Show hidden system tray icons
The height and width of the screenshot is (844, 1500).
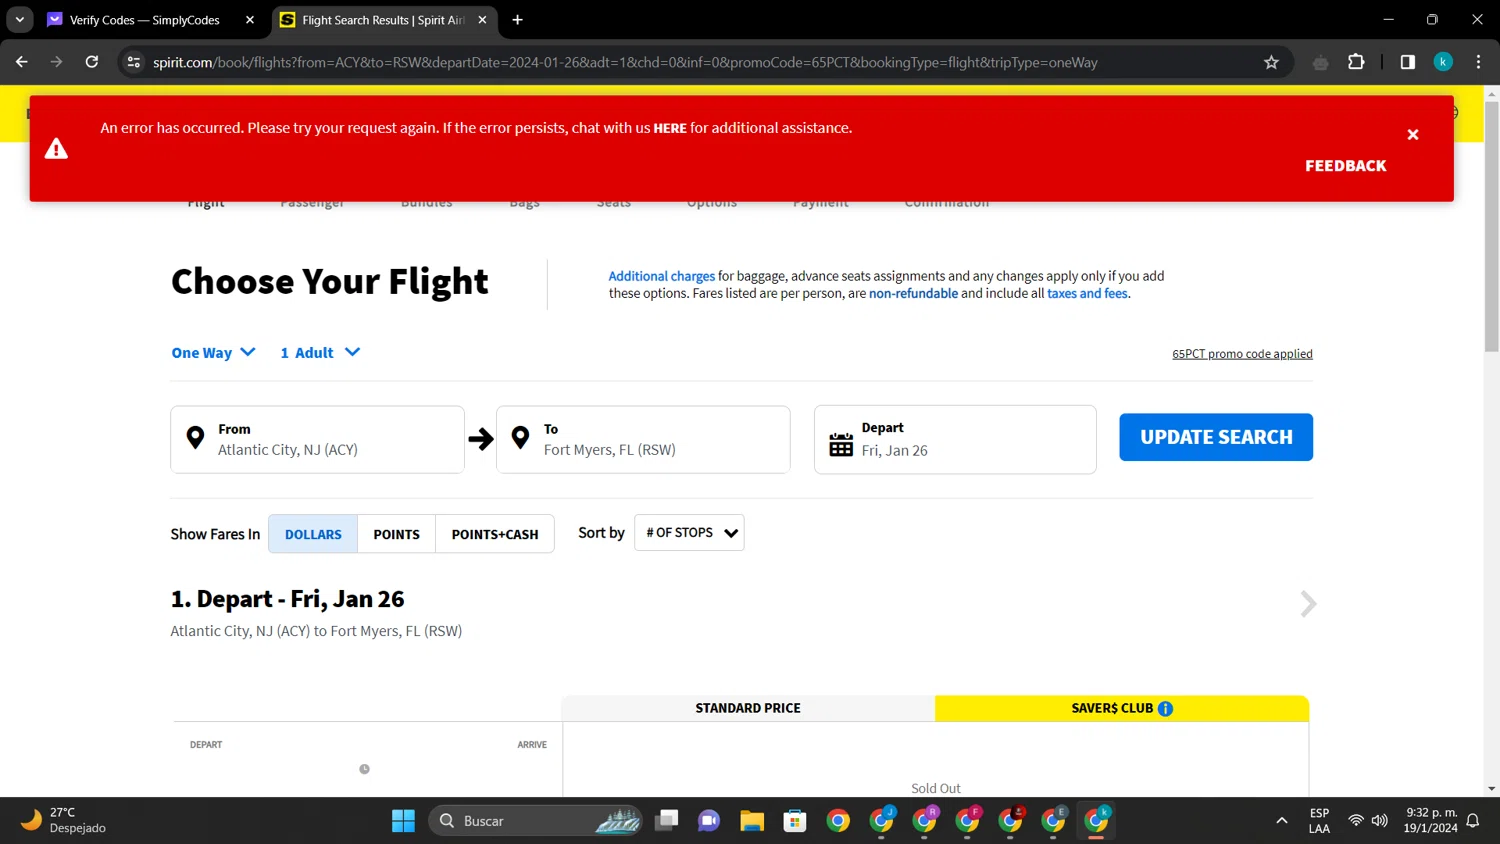coord(1282,821)
